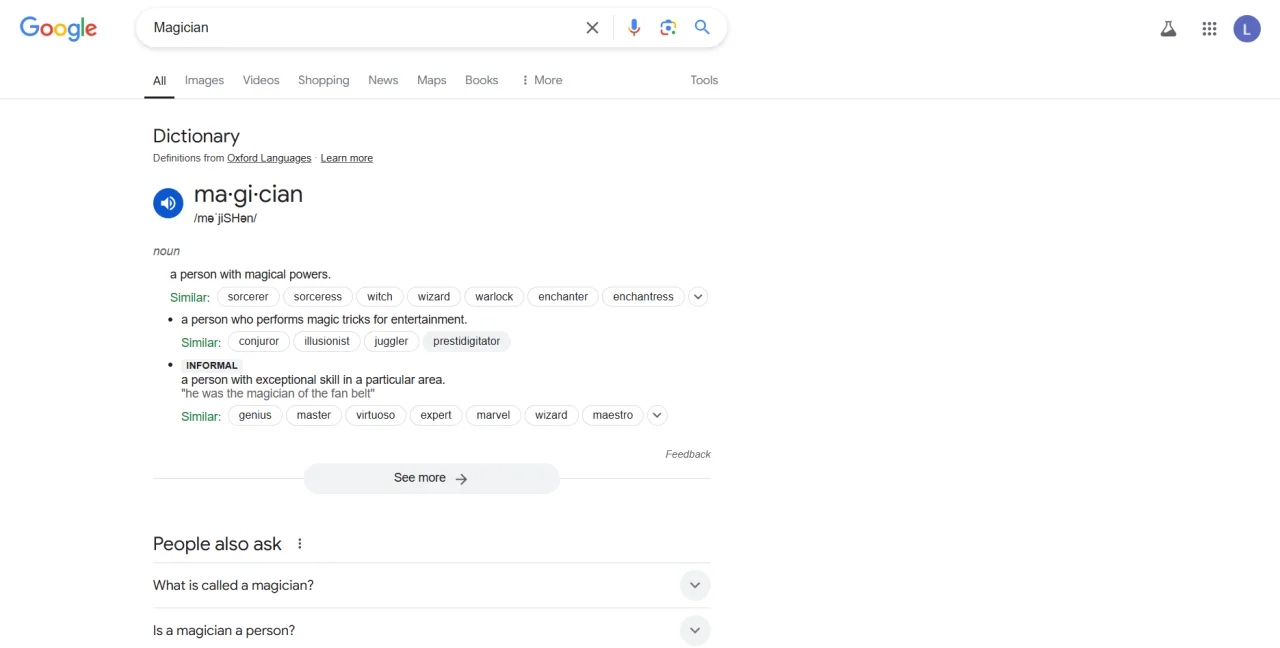Click the phonetic spelling /məˈjiSHən/
The width and height of the screenshot is (1280, 648).
(x=225, y=218)
